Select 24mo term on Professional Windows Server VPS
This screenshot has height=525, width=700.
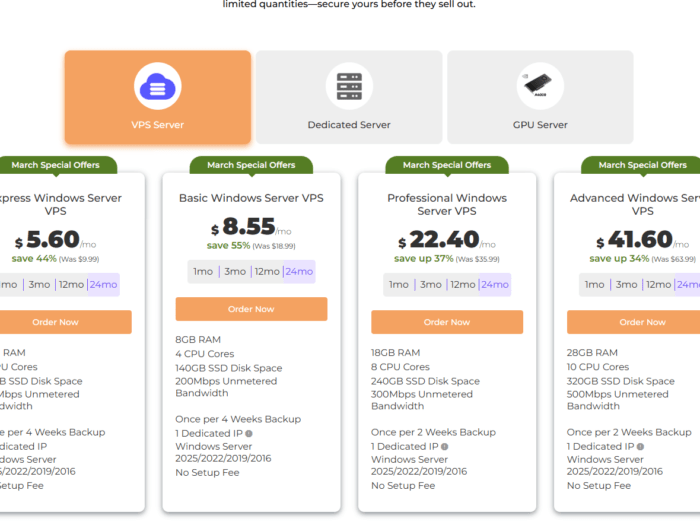tap(494, 284)
